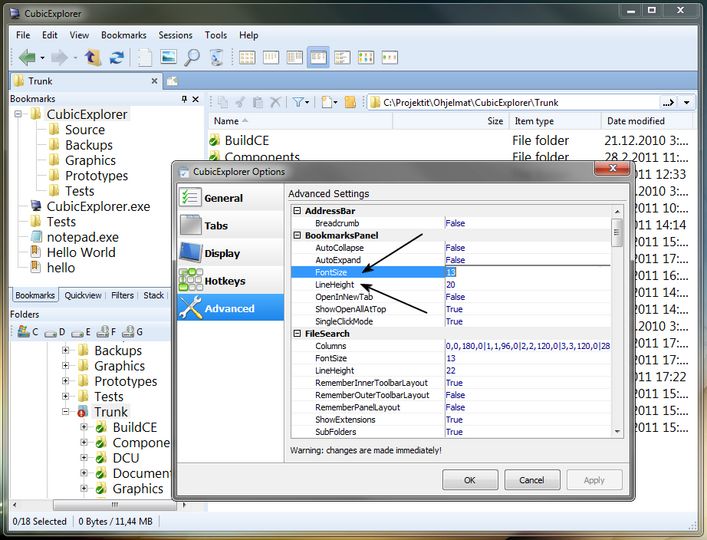Switch to the Quickview panel tab
This screenshot has height=540, width=707.
click(83, 295)
